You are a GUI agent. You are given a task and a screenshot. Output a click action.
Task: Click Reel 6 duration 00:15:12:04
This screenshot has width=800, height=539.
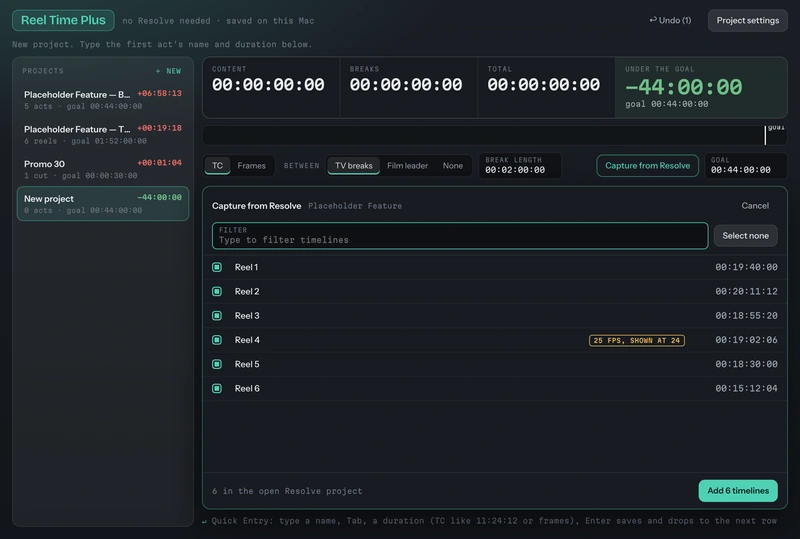(746, 388)
